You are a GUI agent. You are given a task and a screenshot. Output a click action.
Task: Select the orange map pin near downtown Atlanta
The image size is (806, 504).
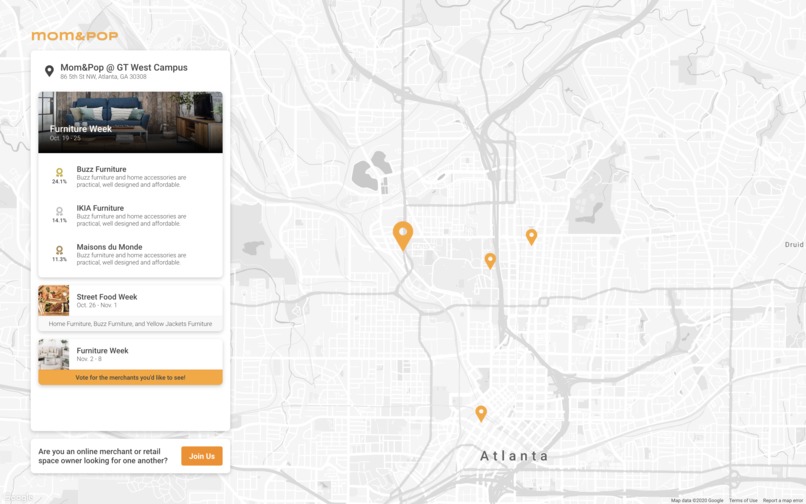click(481, 413)
